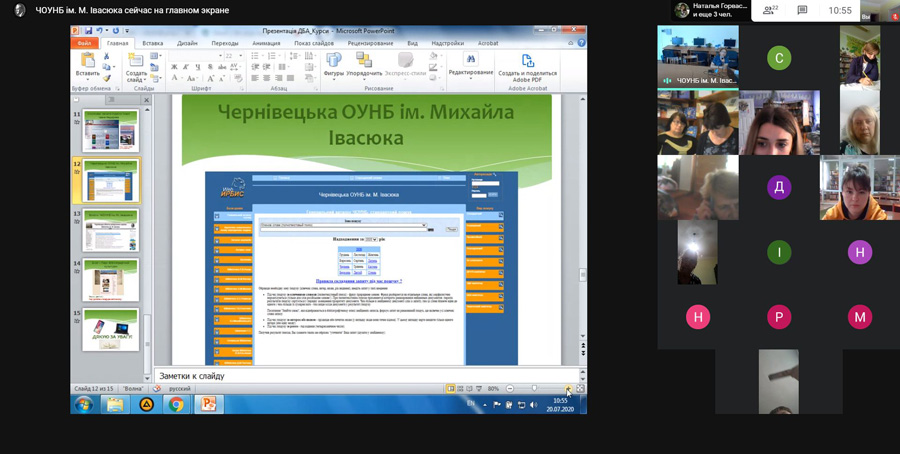900x454 pixels.
Task: Increase font size with the A-up icon
Action: [x=211, y=79]
